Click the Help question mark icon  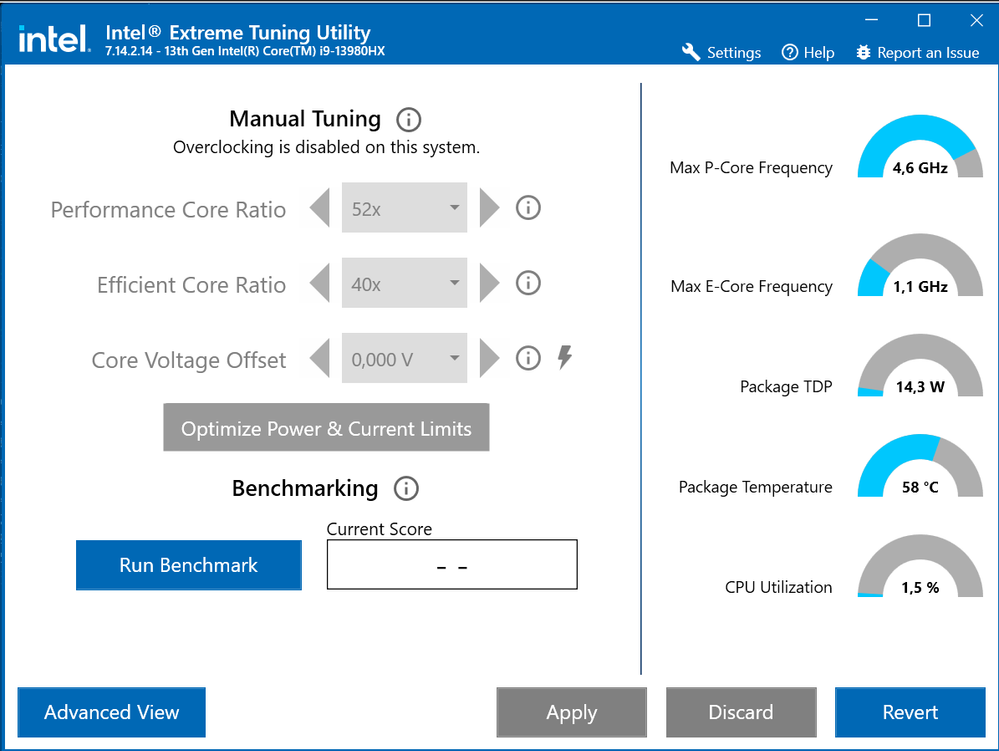coord(789,52)
